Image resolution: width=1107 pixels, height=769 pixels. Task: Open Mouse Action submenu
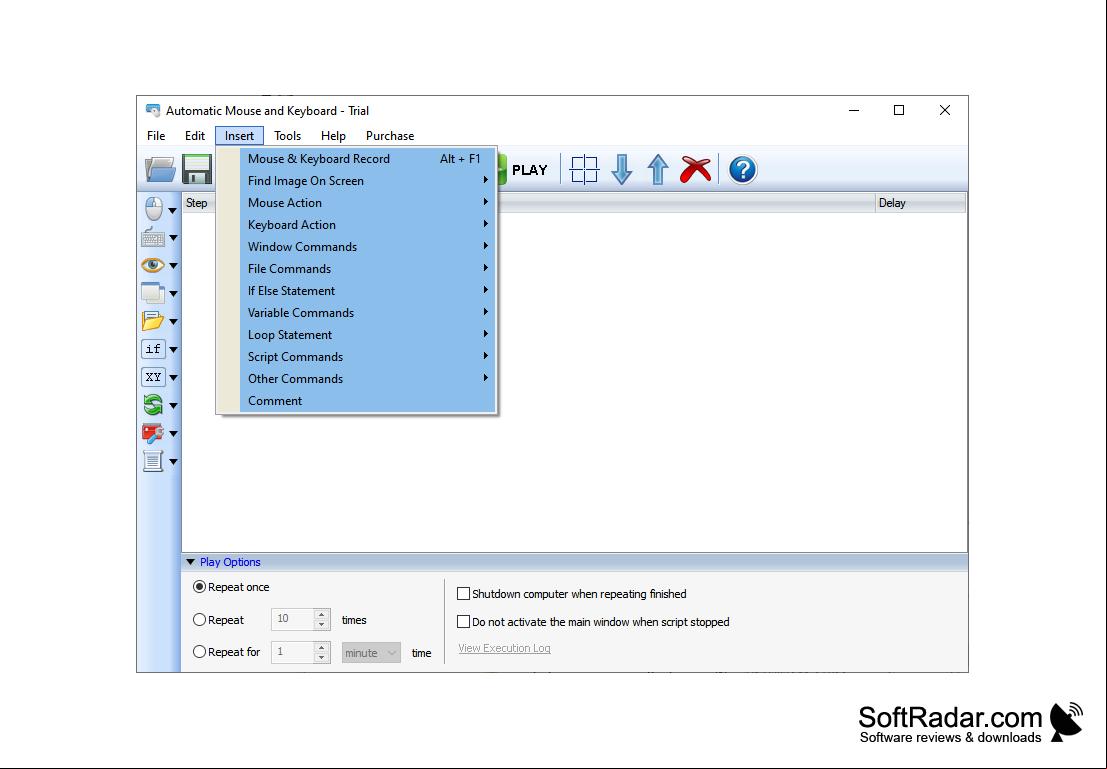[x=367, y=203]
